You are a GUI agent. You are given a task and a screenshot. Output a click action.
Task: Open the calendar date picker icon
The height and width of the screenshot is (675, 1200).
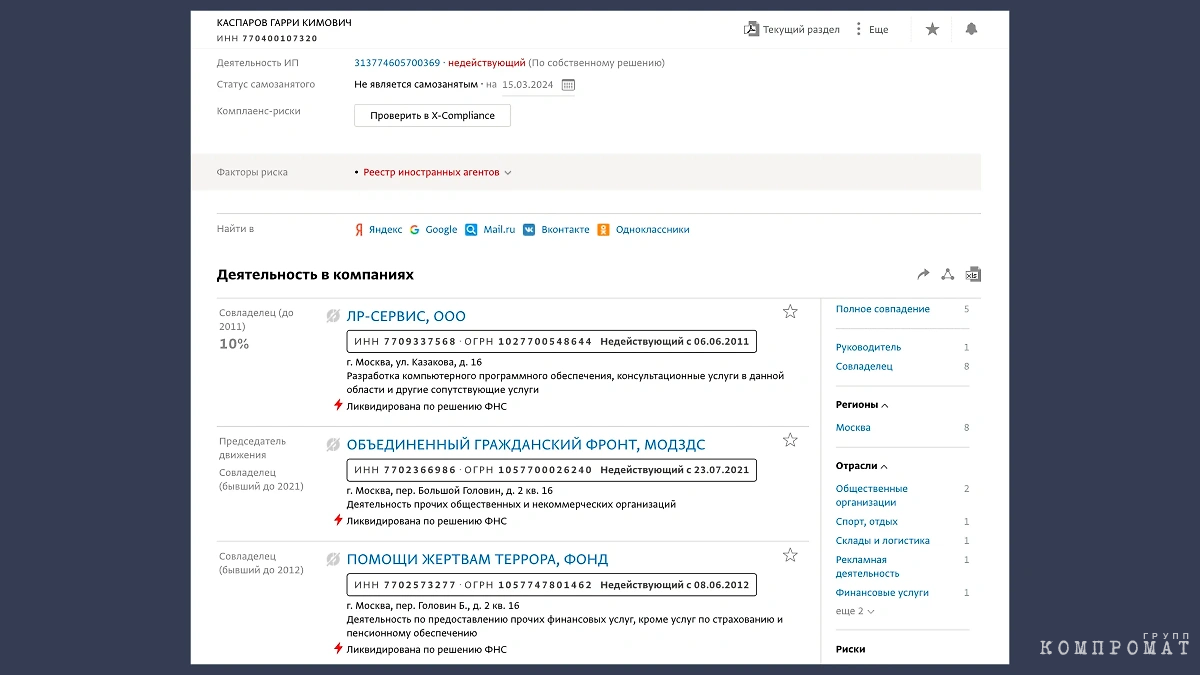pyautogui.click(x=568, y=85)
